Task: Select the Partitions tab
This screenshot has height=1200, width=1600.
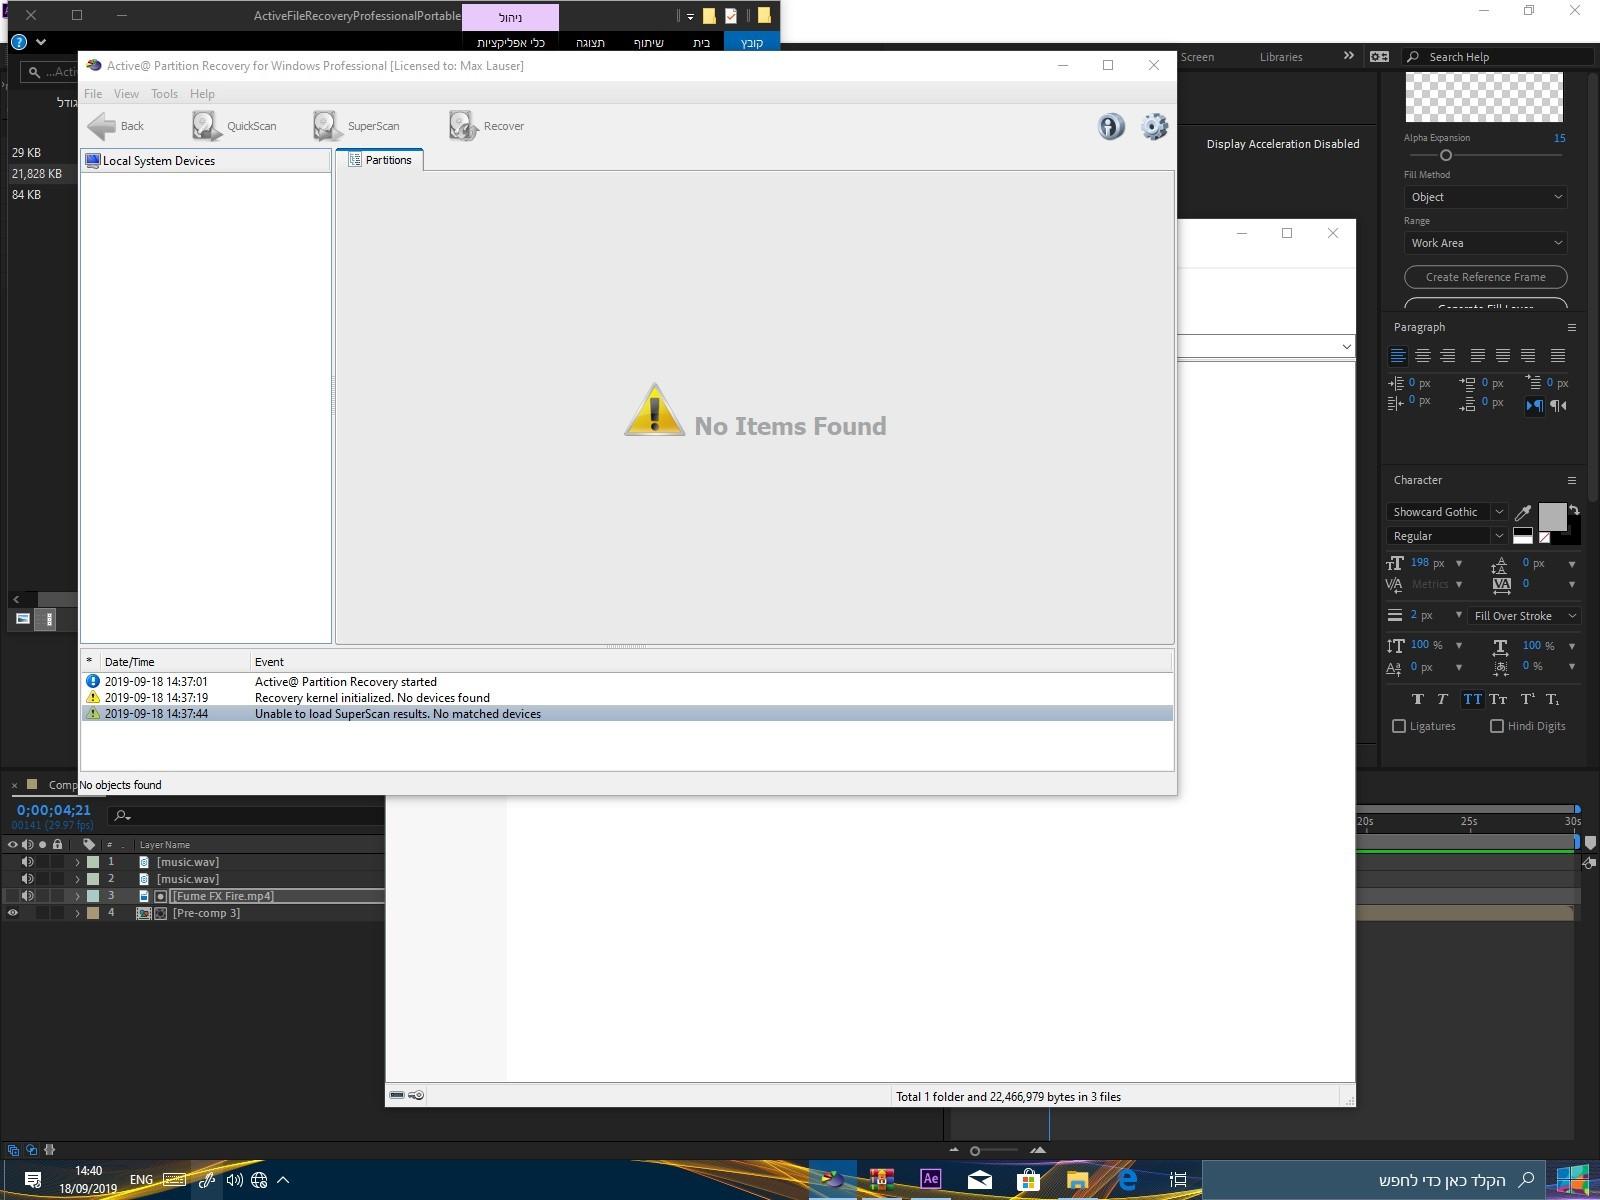Action: pos(380,160)
